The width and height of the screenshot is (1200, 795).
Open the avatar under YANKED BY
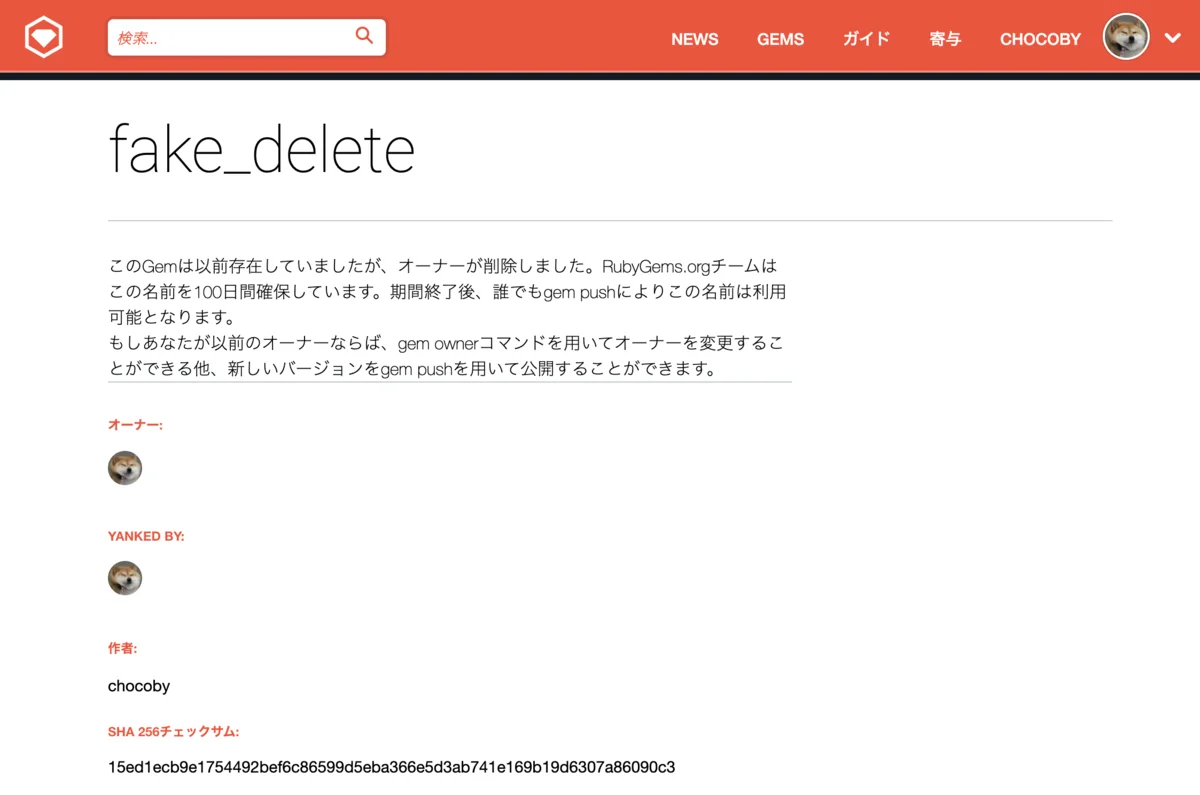point(125,578)
